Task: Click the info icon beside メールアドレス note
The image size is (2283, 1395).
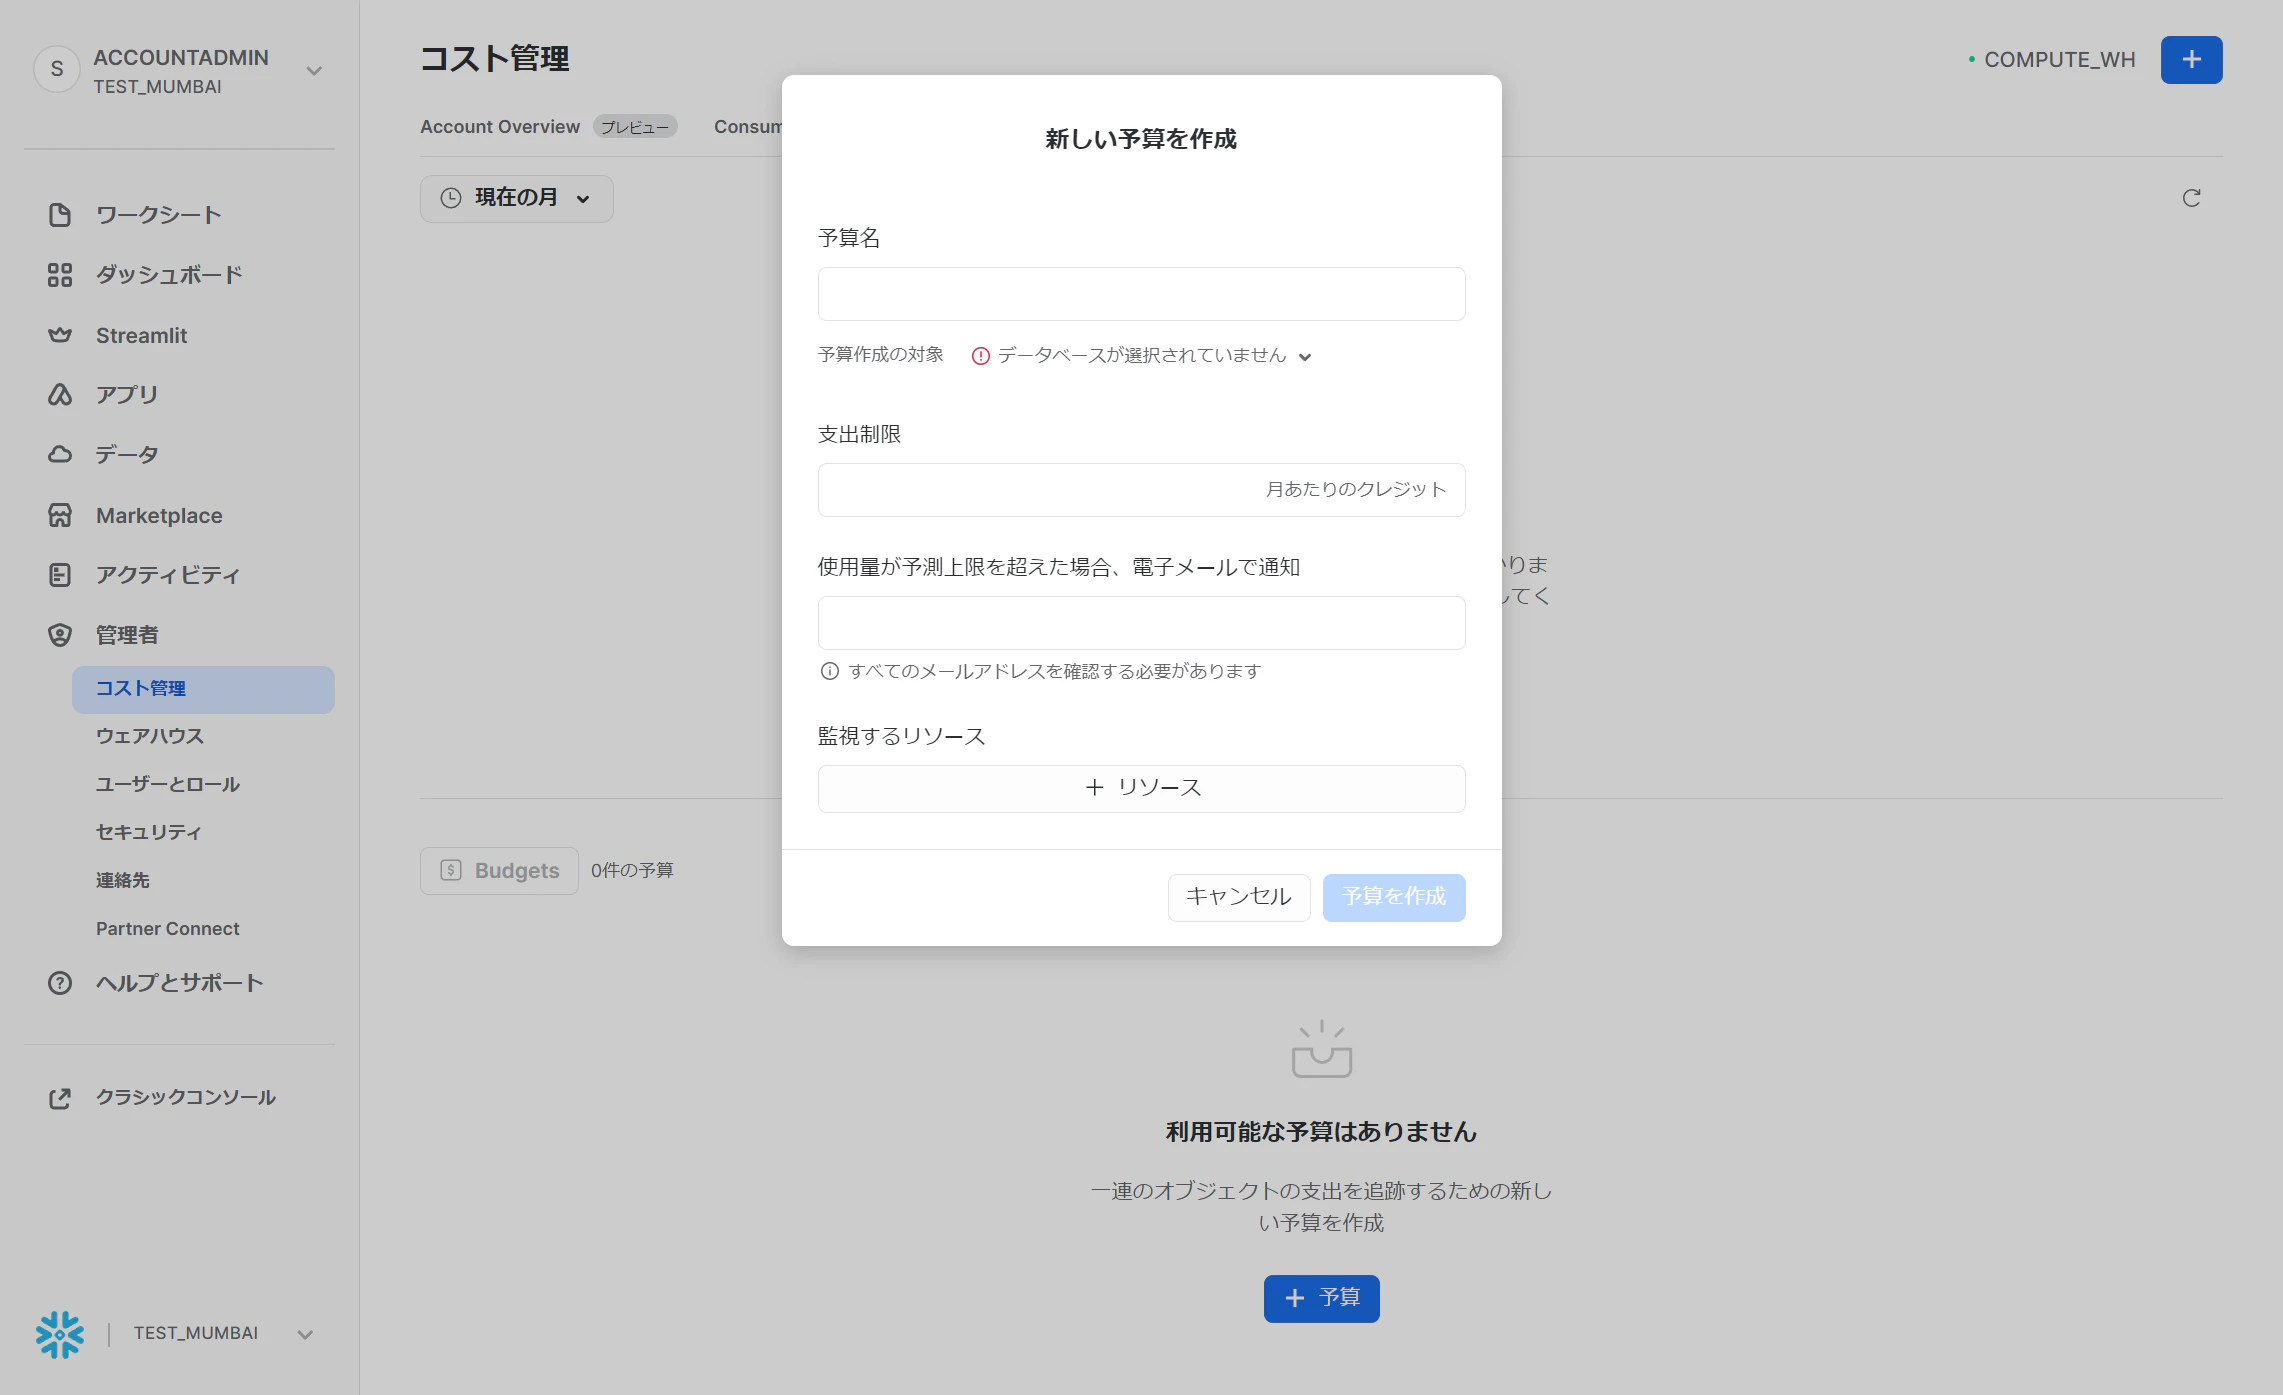Action: pyautogui.click(x=829, y=671)
